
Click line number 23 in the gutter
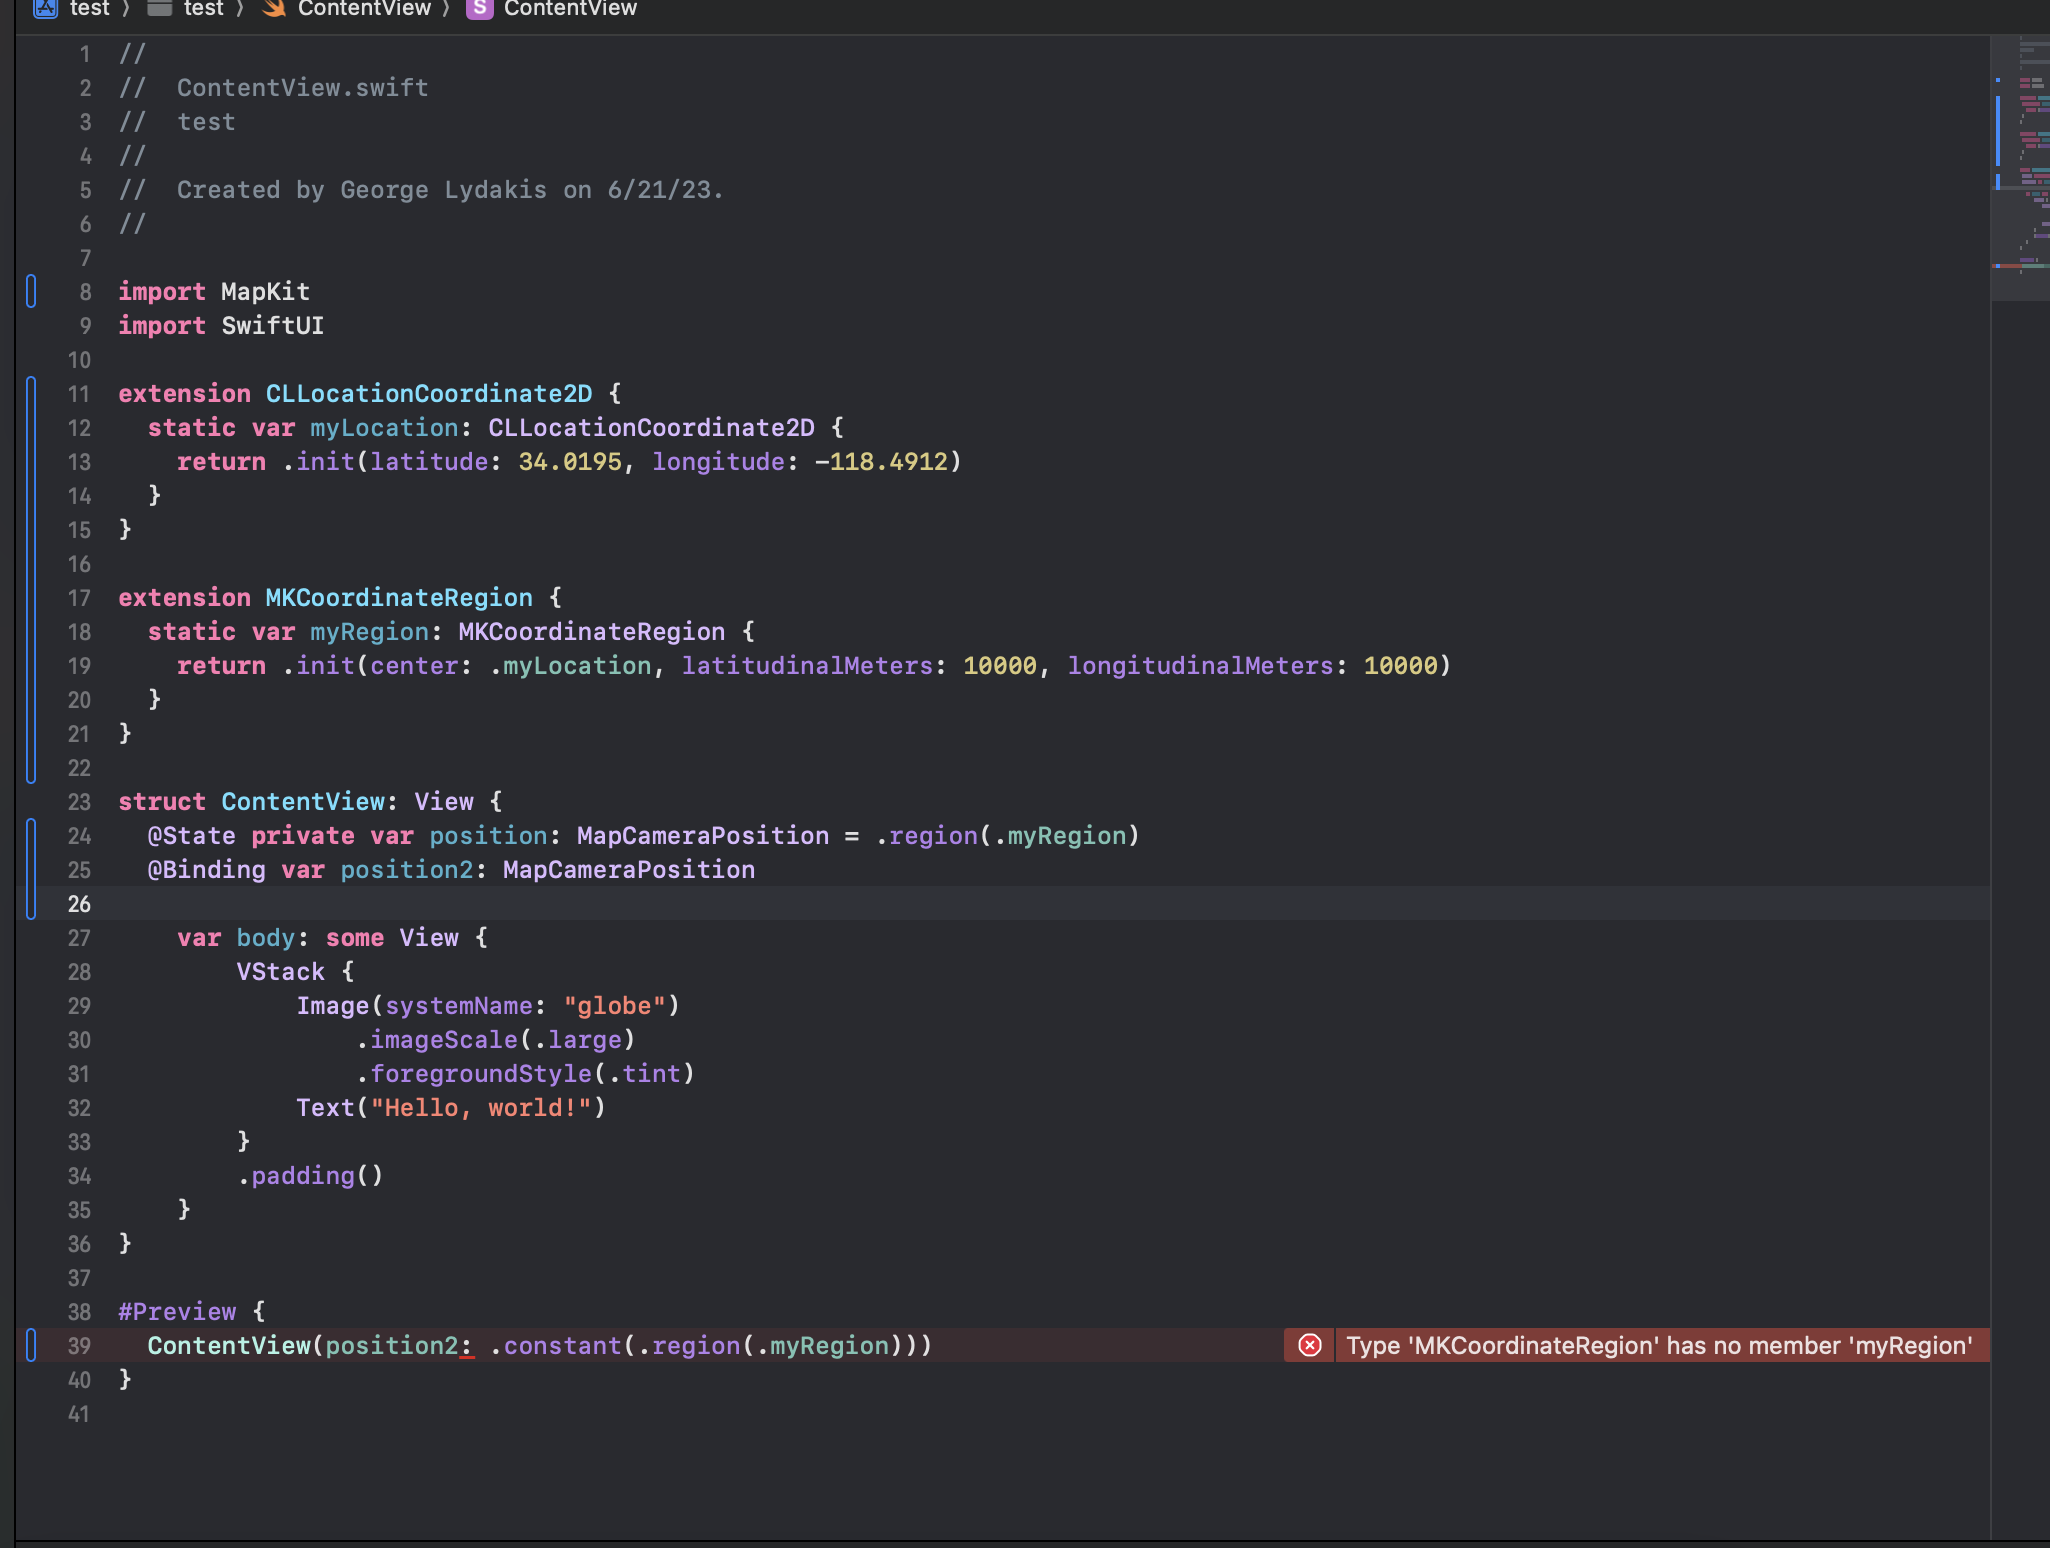[x=79, y=802]
